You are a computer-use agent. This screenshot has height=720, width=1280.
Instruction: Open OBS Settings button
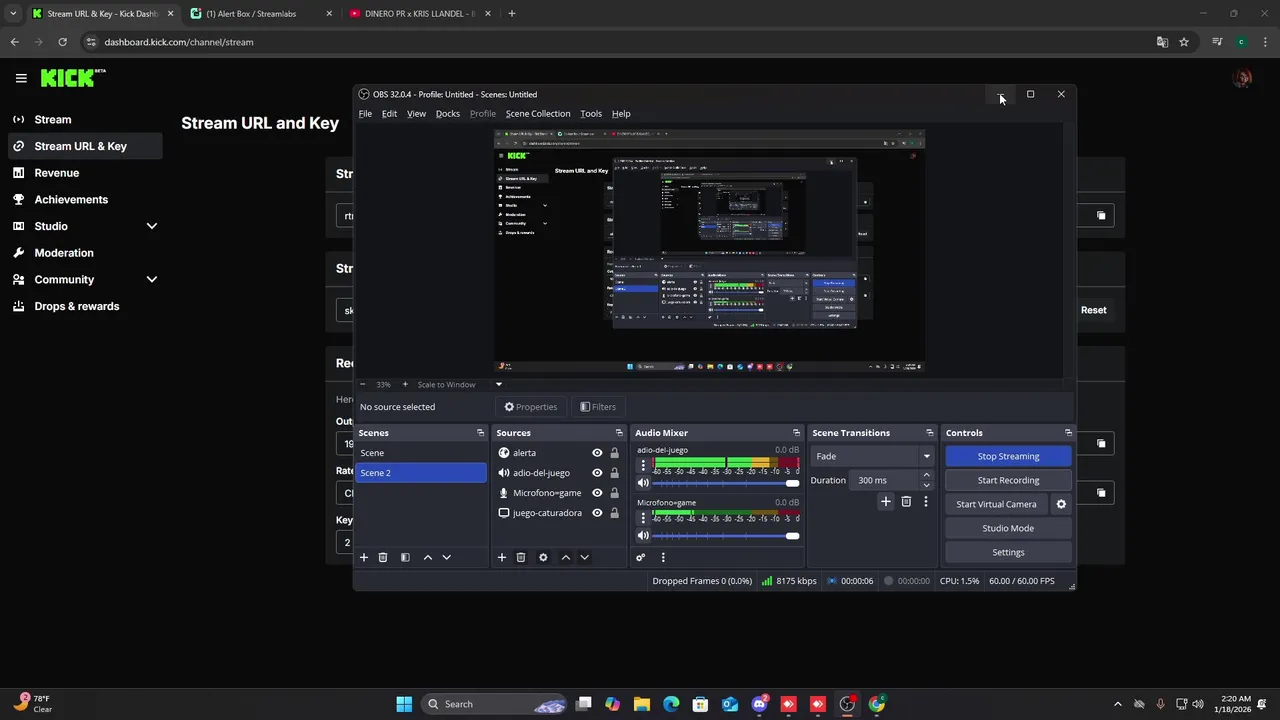click(1008, 552)
